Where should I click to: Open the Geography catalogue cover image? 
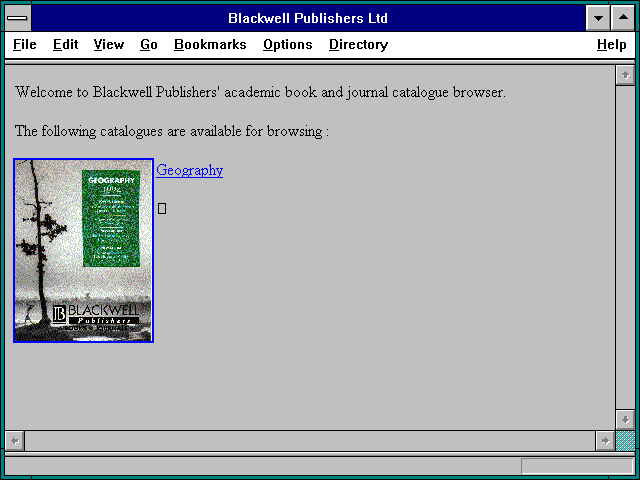(x=83, y=250)
